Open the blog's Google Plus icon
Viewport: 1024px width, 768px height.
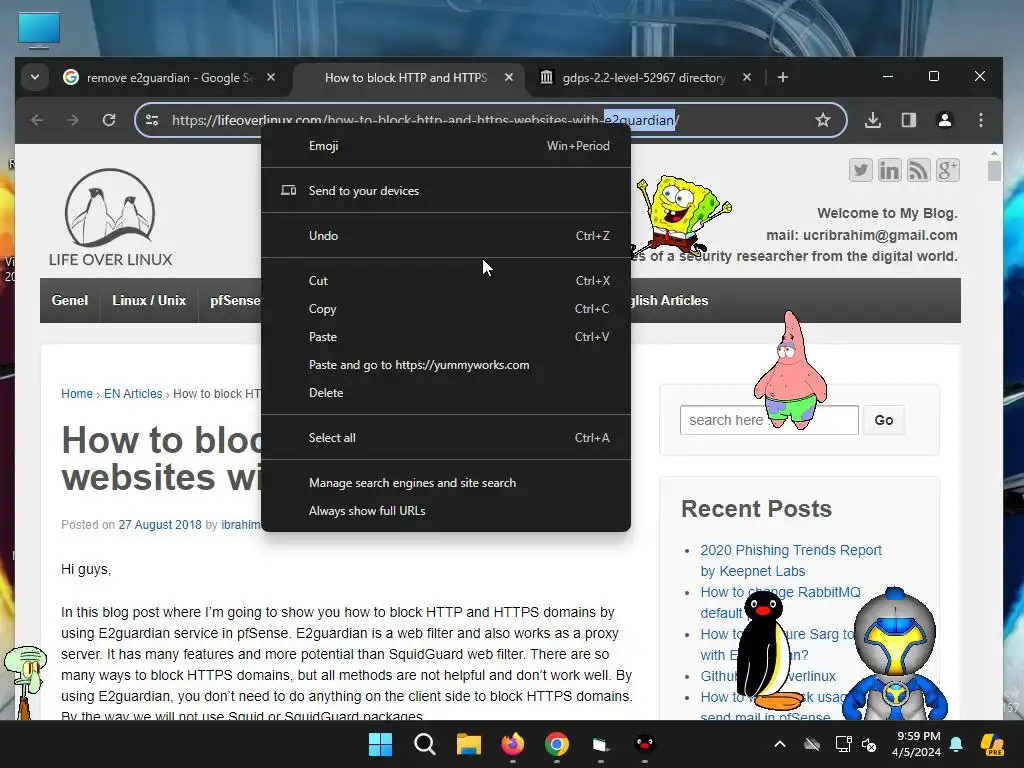tap(948, 170)
